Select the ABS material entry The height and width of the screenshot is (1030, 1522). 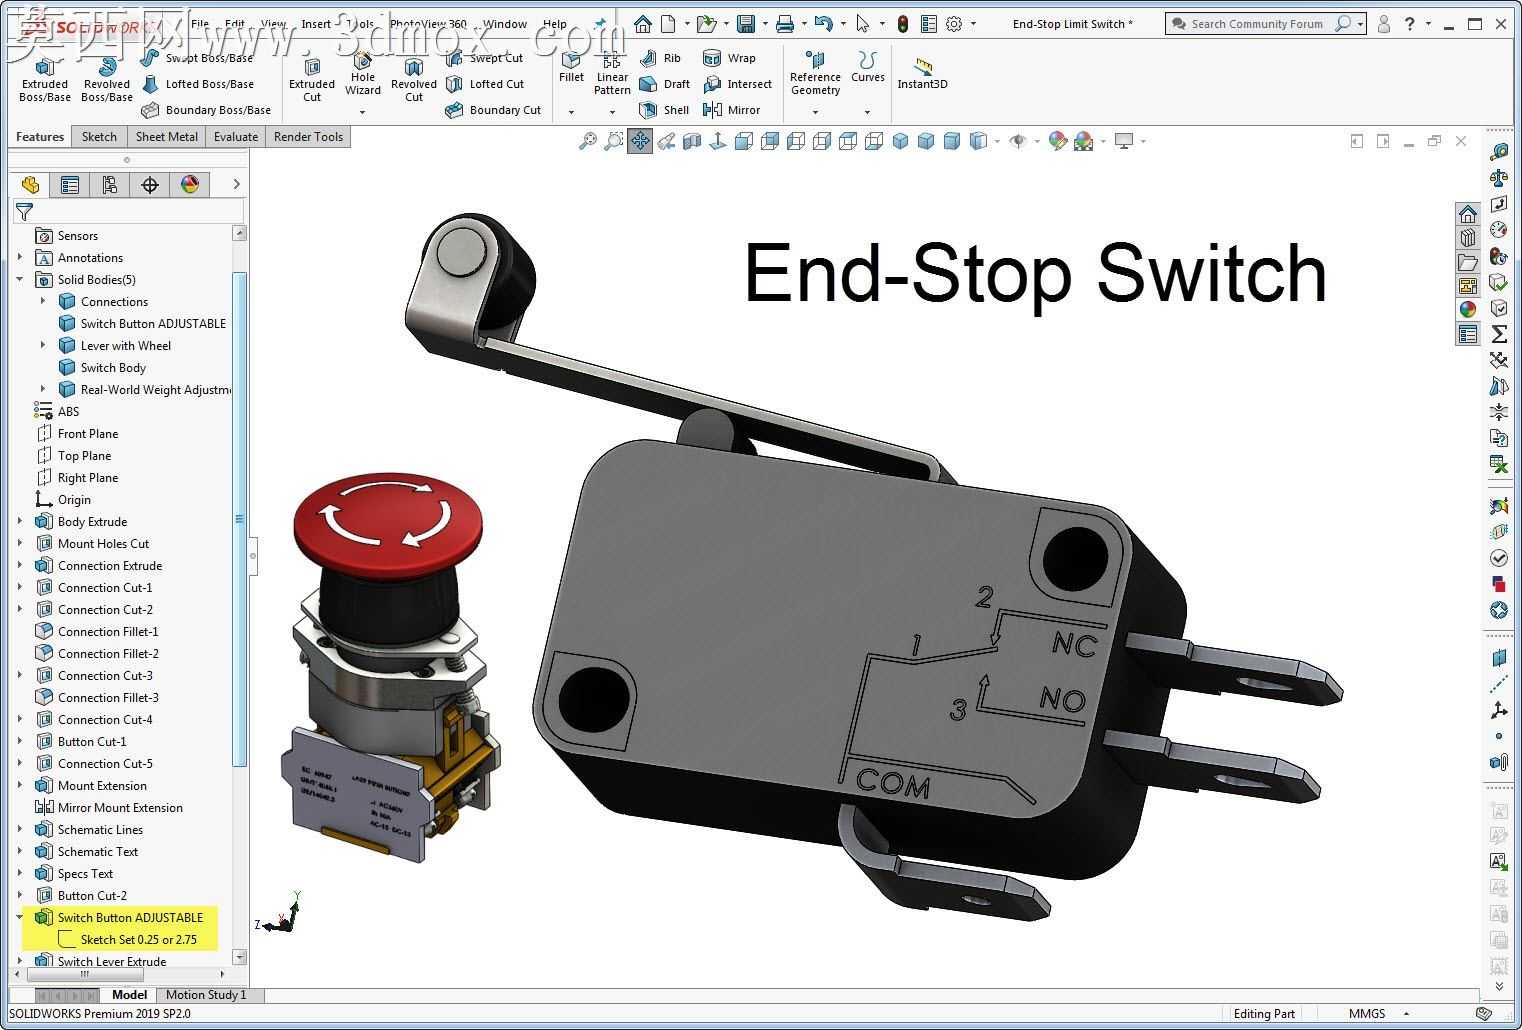pyautogui.click(x=57, y=412)
